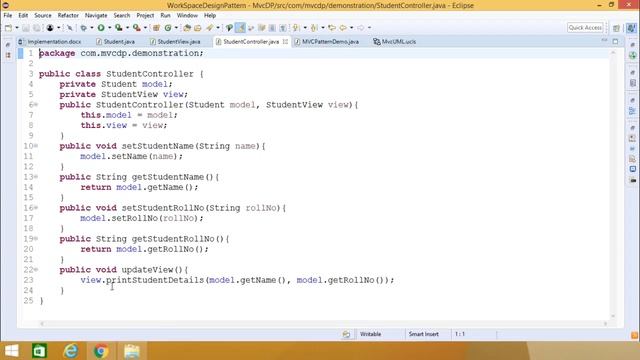Click the Quick Access search field

(585, 28)
